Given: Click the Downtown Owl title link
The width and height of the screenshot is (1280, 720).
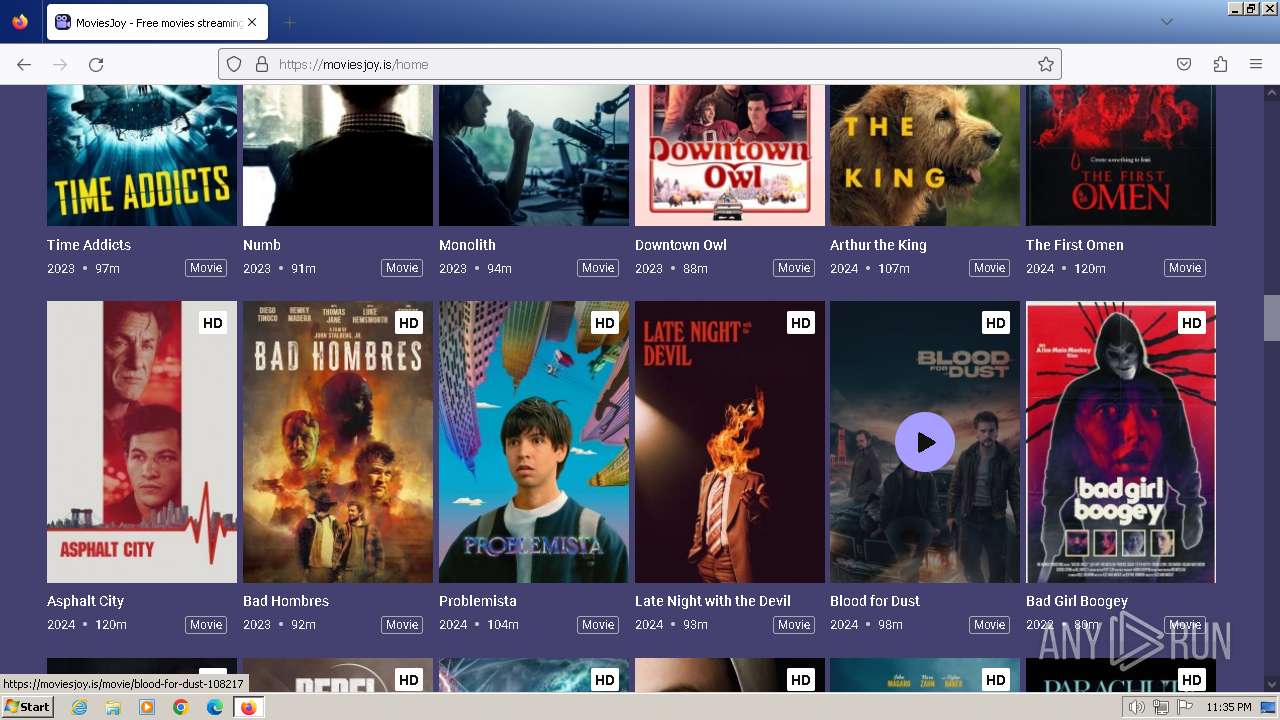Looking at the screenshot, I should 681,245.
